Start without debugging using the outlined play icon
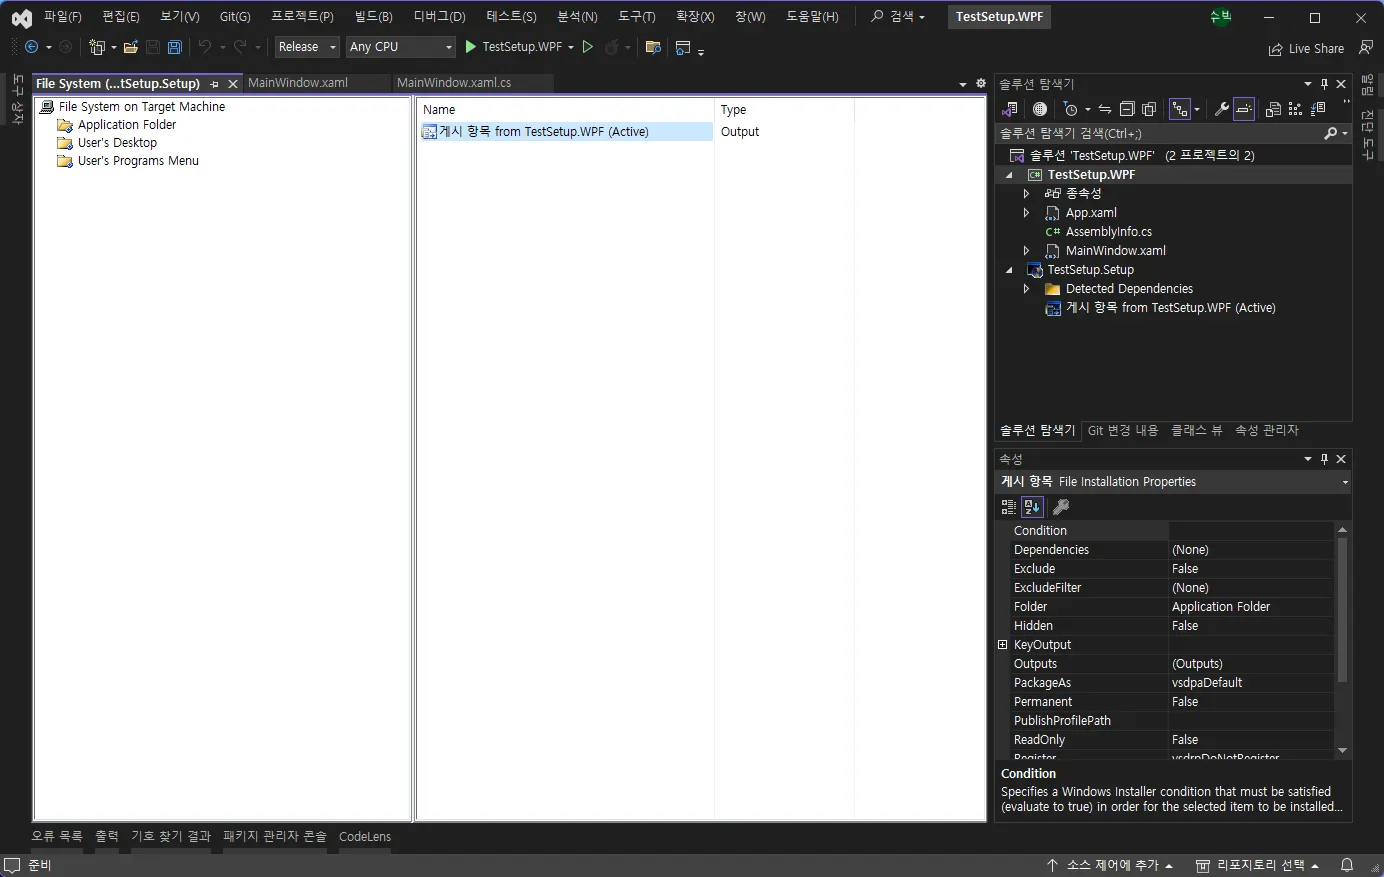Image resolution: width=1384 pixels, height=877 pixels. [588, 47]
